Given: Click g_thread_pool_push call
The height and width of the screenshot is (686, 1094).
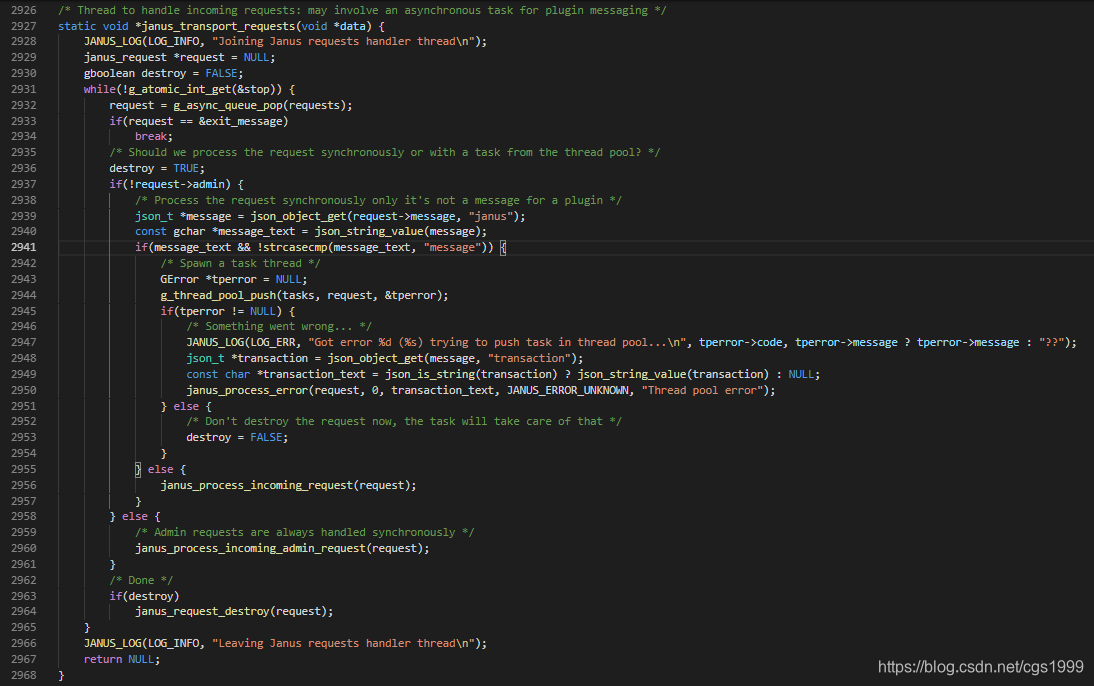Looking at the screenshot, I should click(x=304, y=295).
